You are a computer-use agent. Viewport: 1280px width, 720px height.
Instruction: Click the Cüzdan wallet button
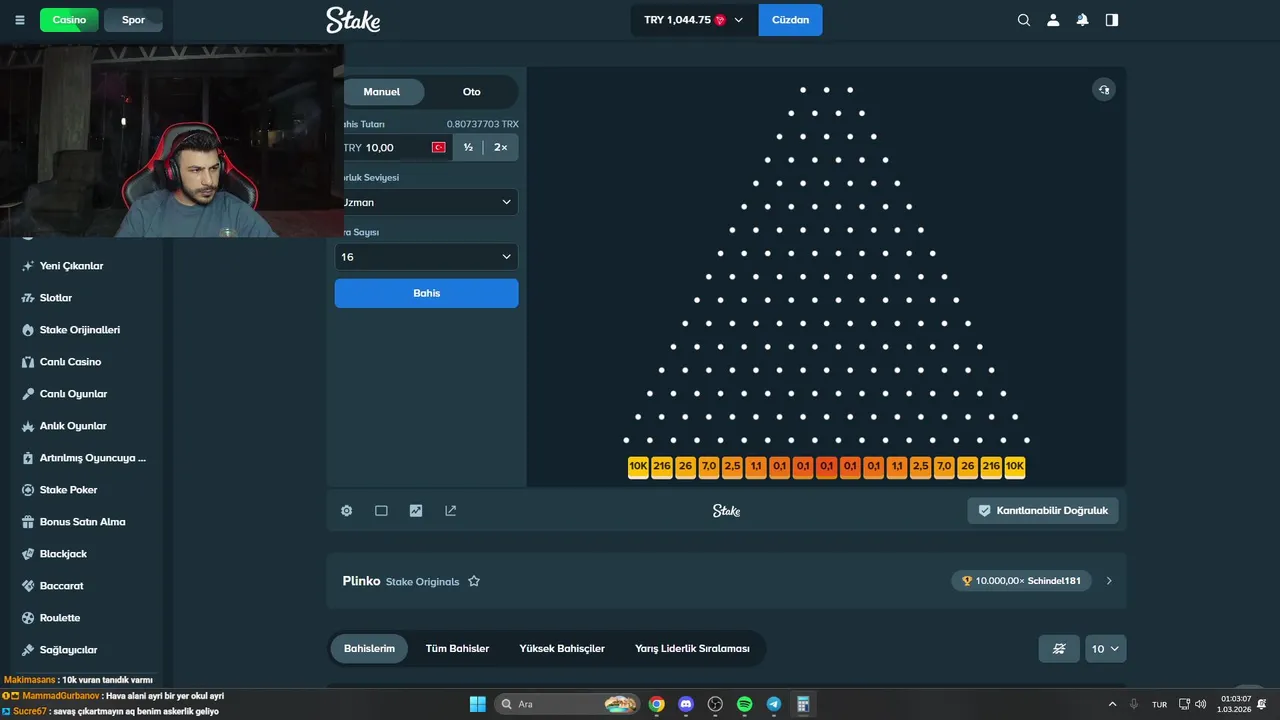coord(790,20)
